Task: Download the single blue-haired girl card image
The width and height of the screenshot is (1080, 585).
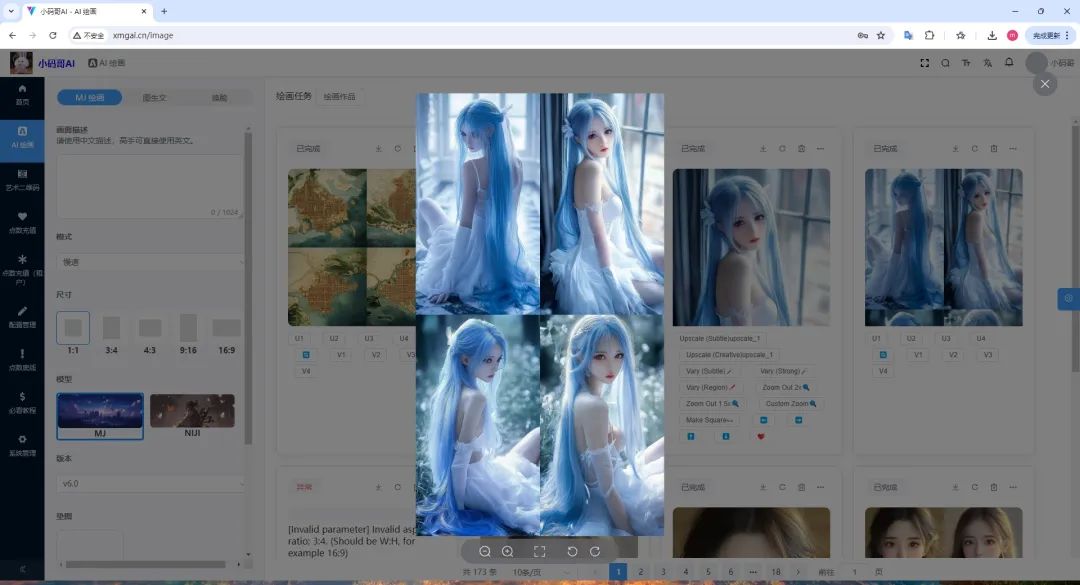Action: coord(763,149)
